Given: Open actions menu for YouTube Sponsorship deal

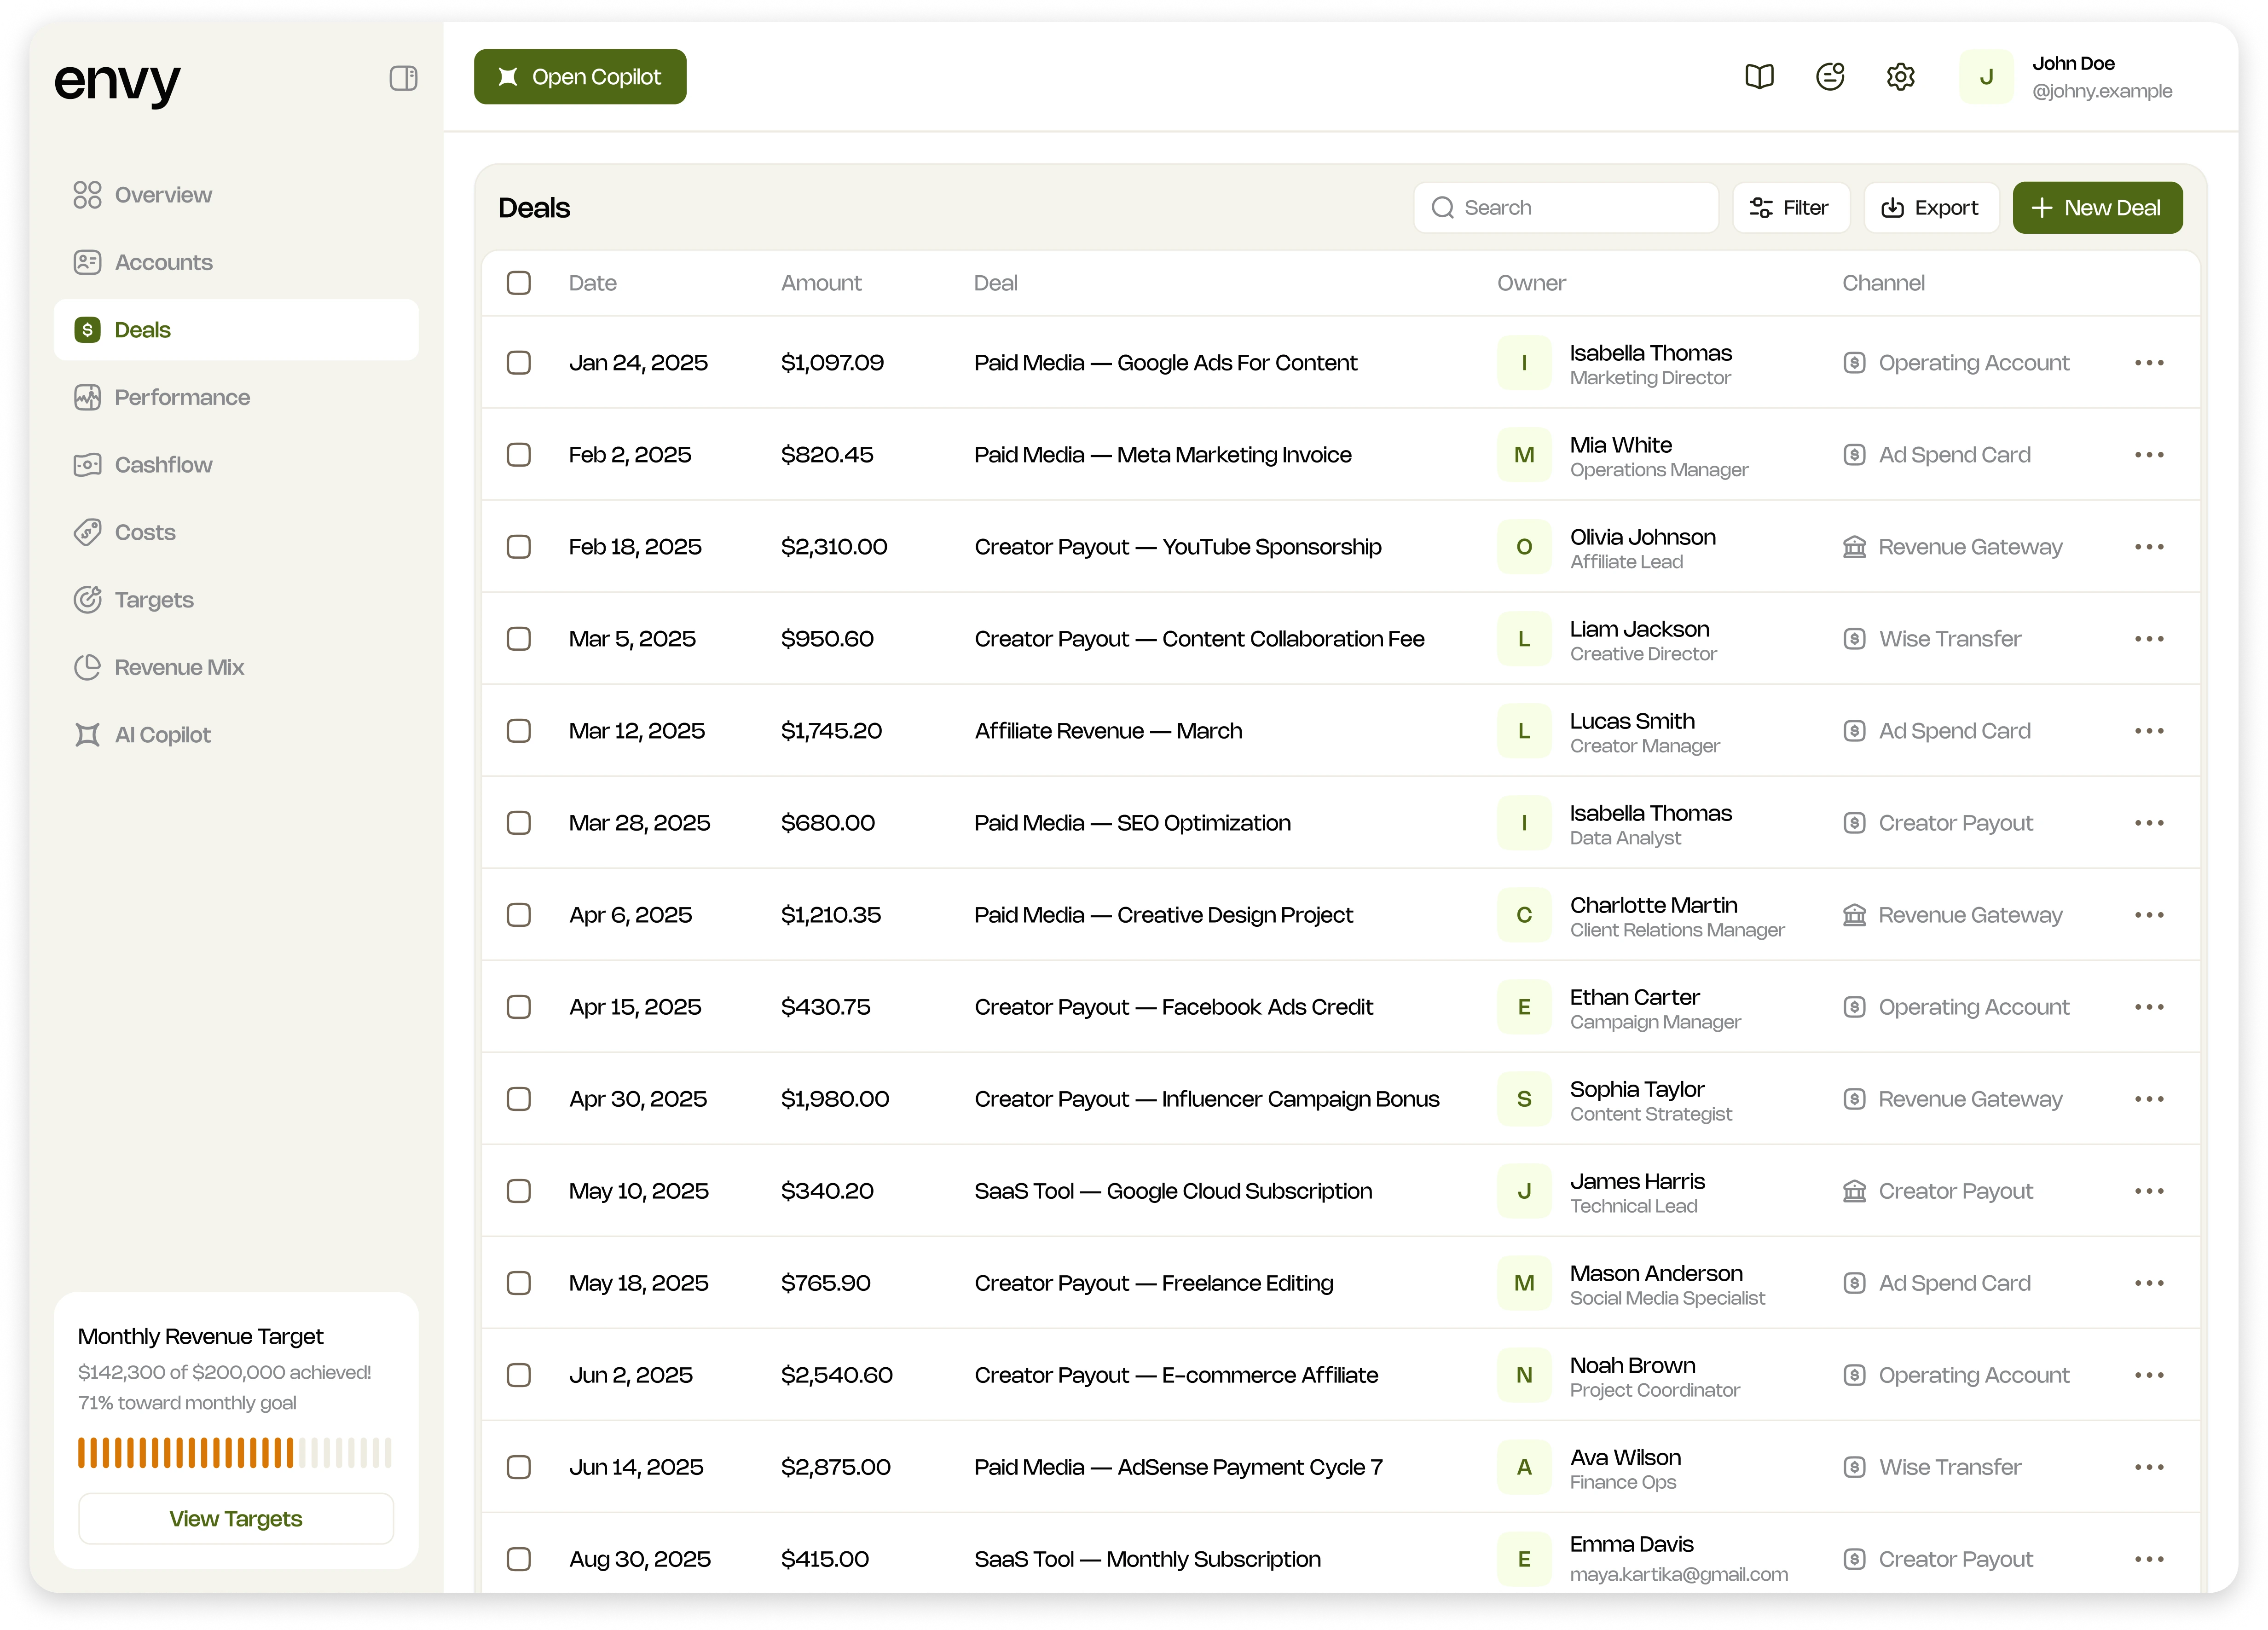Looking at the screenshot, I should [2149, 547].
